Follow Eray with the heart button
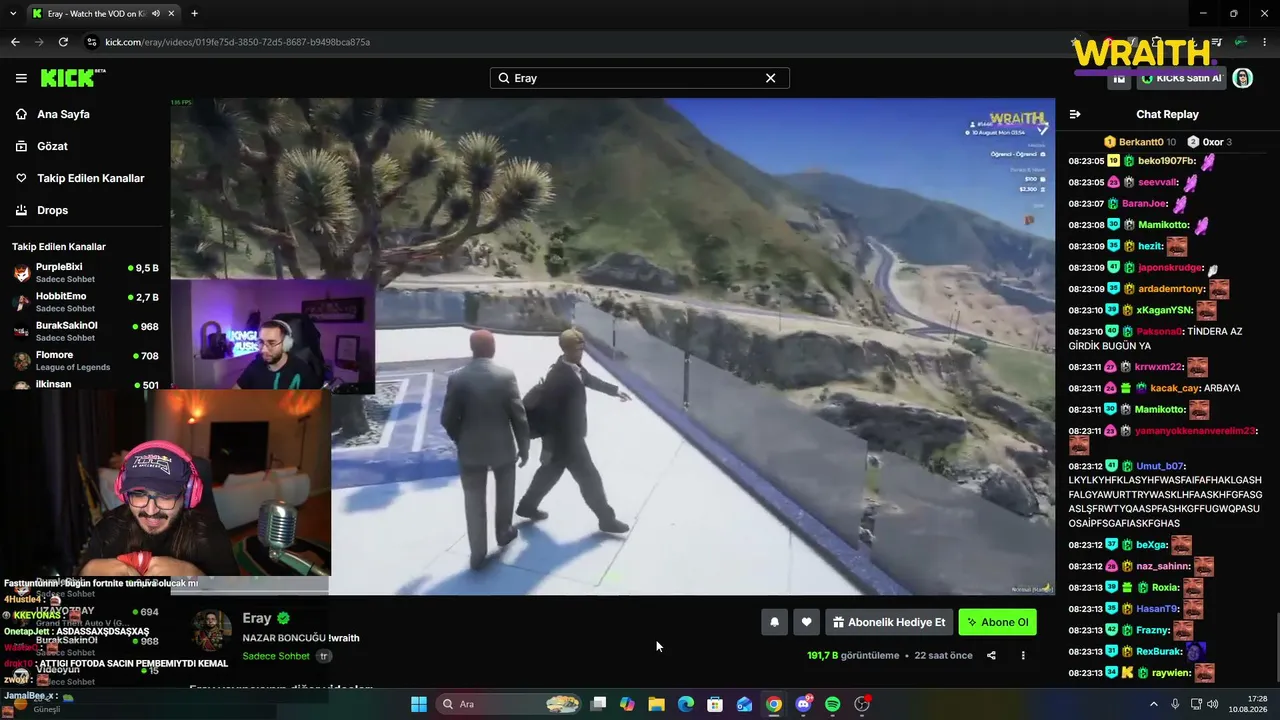The width and height of the screenshot is (1280, 720). pyautogui.click(x=806, y=622)
